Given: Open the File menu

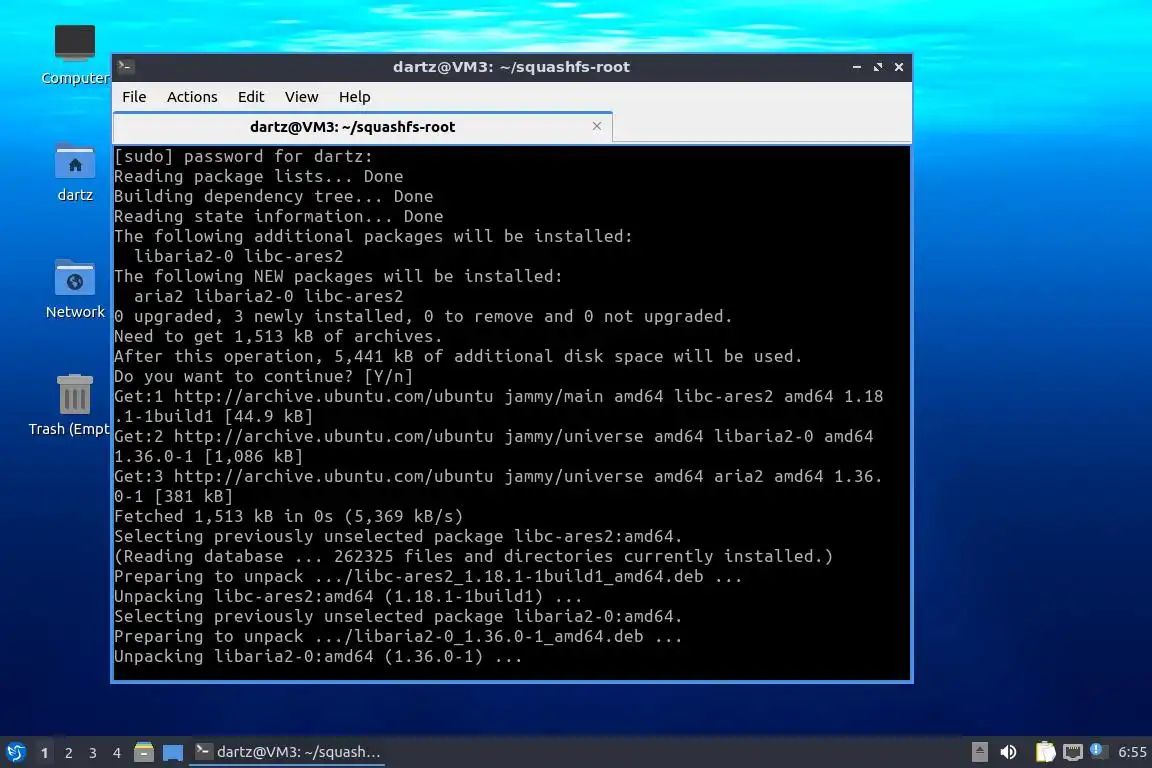Looking at the screenshot, I should point(134,97).
